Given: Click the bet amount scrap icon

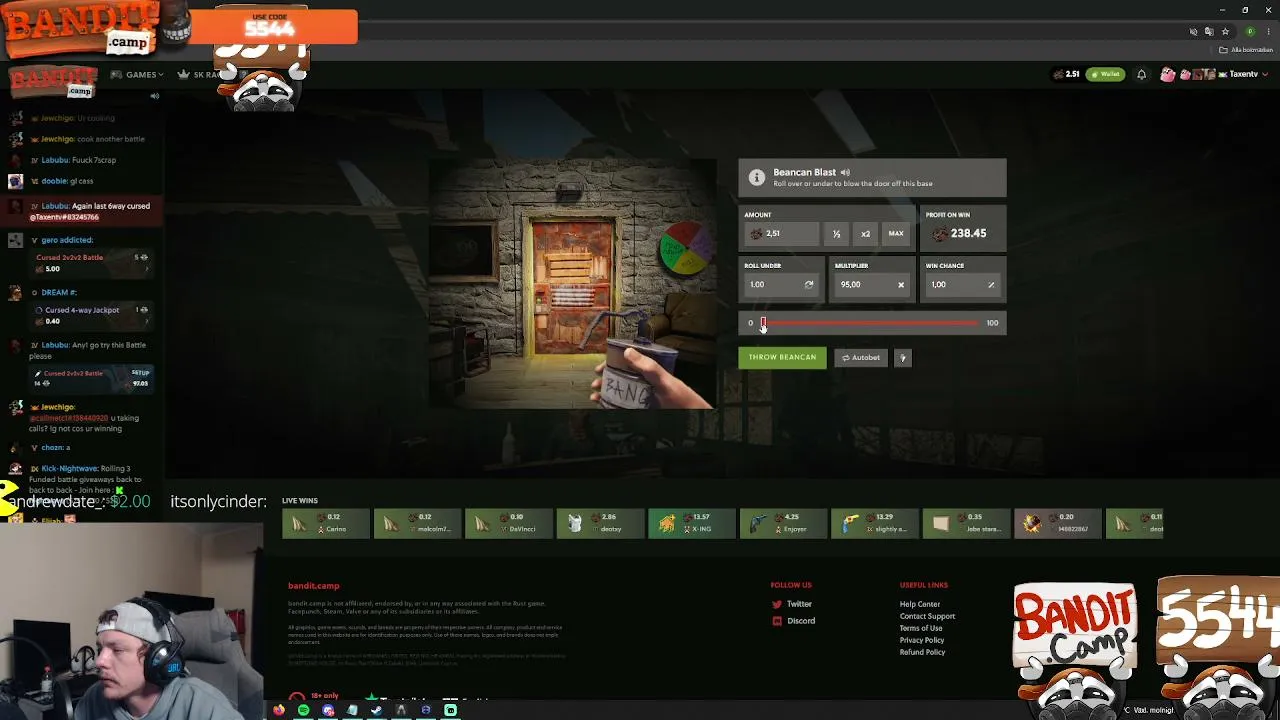Looking at the screenshot, I should coord(756,234).
